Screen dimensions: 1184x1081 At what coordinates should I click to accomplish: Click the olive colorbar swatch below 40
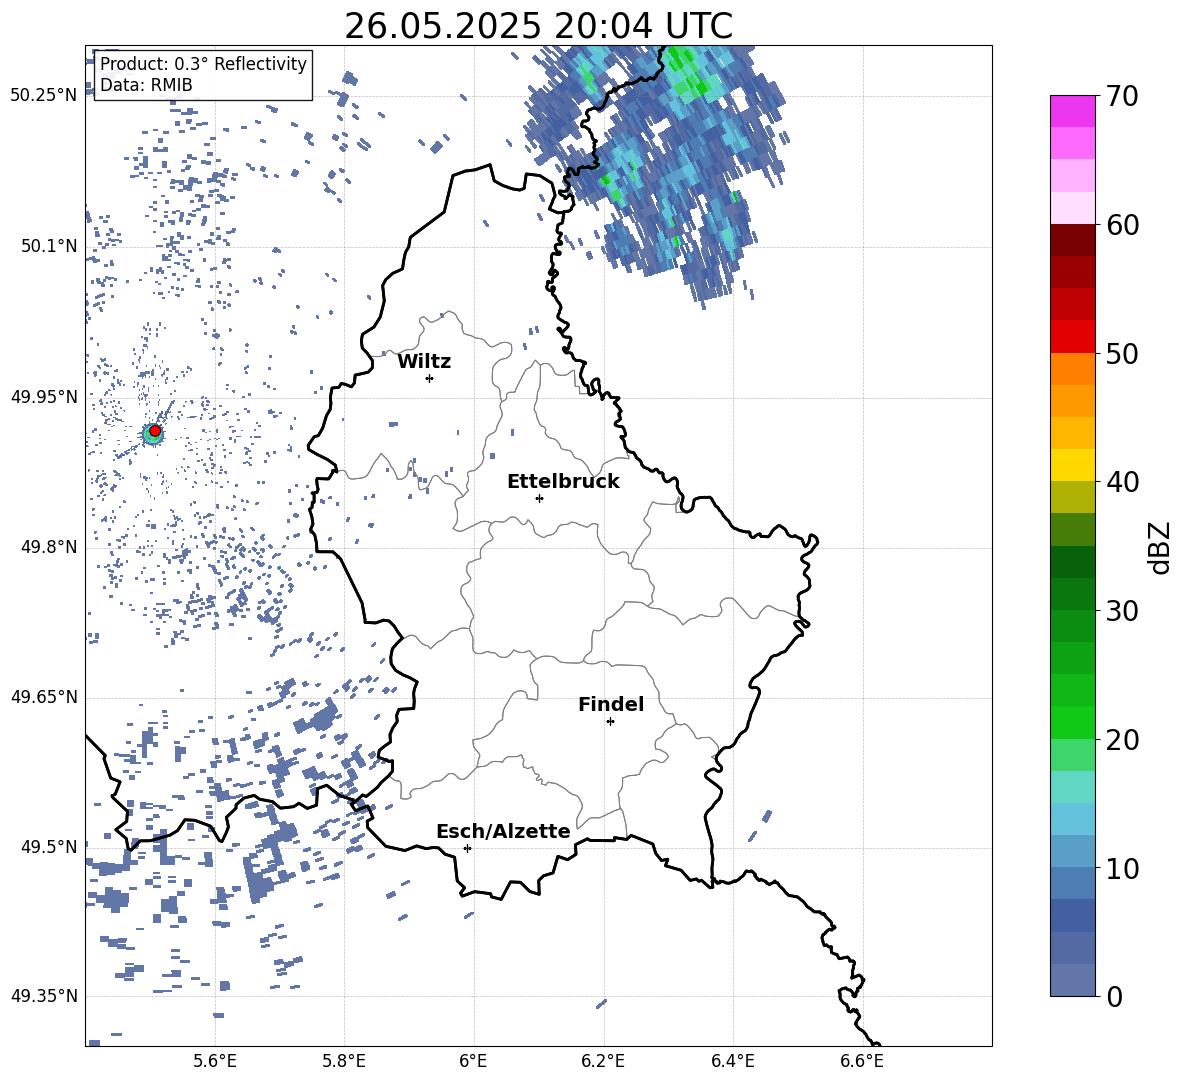(x=1073, y=497)
